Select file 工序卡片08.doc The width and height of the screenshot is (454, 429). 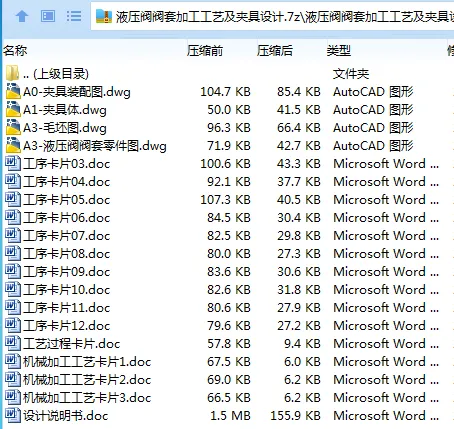pos(66,254)
